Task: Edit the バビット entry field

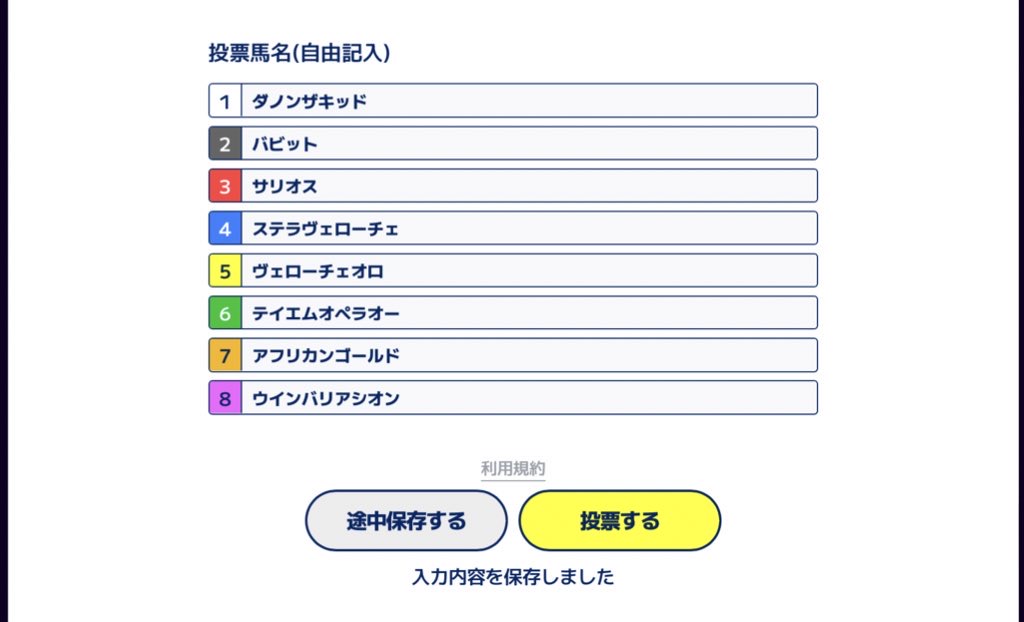Action: tap(529, 144)
